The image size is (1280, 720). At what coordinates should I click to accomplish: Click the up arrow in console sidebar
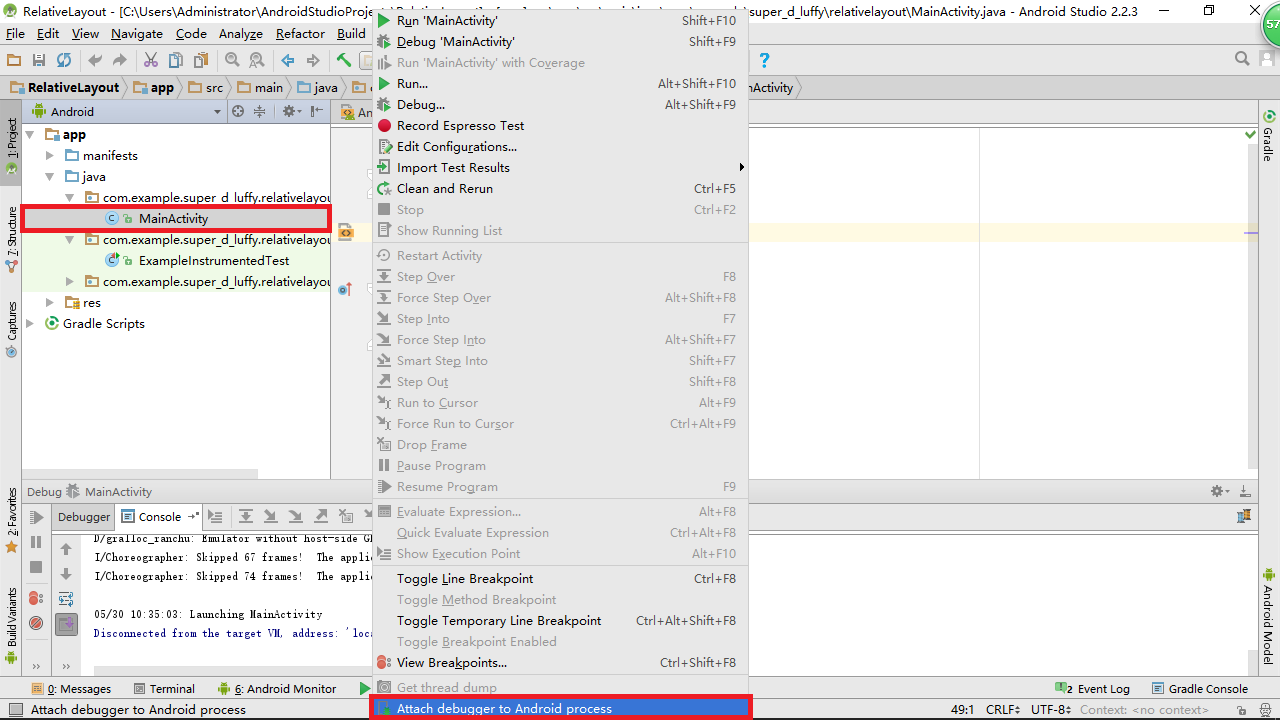[x=66, y=549]
